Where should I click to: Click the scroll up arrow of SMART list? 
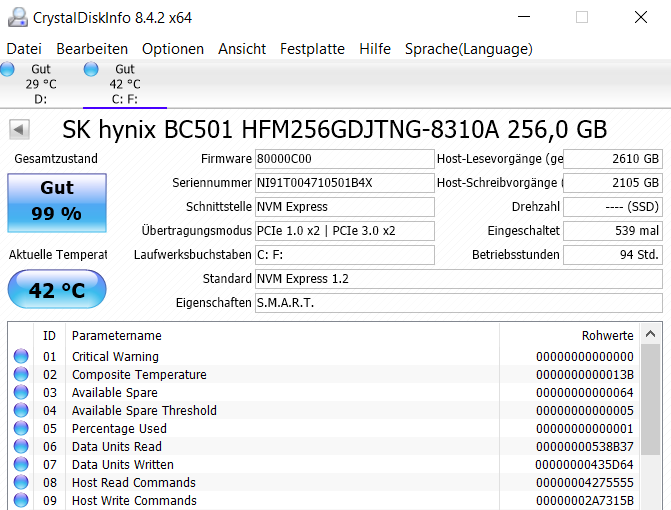click(x=650, y=334)
